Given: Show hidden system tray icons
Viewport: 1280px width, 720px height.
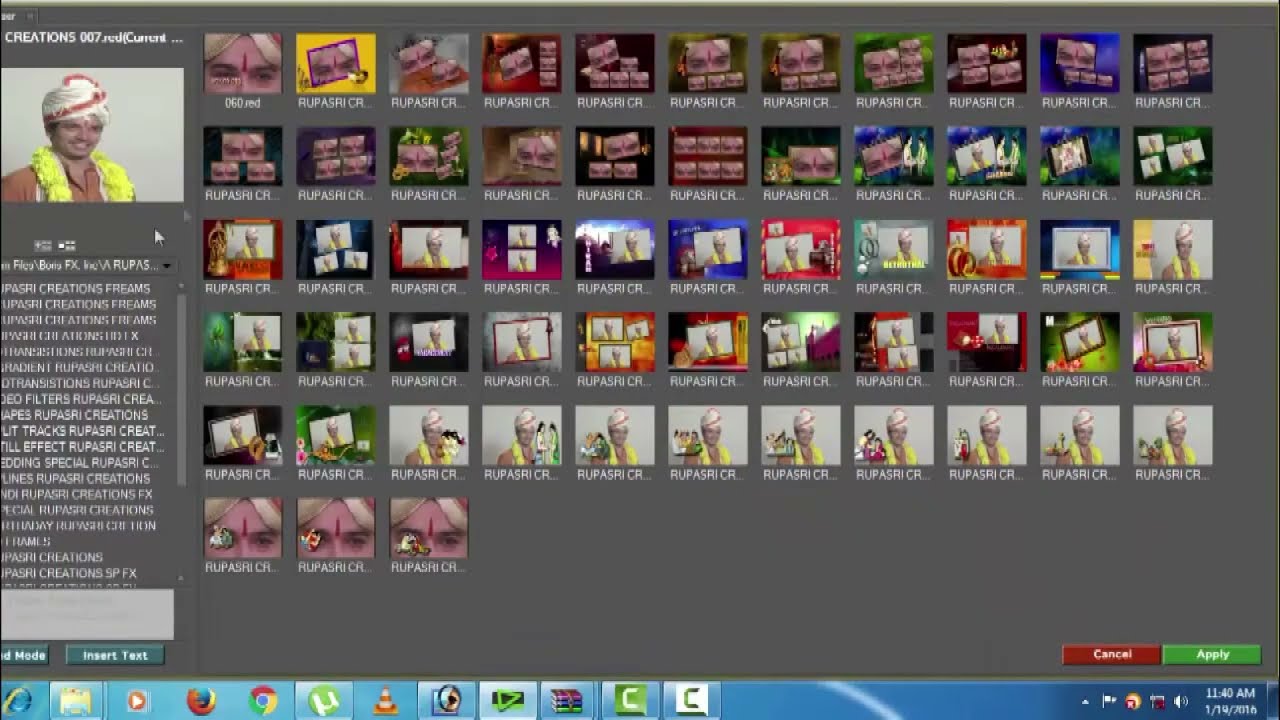Looking at the screenshot, I should 1087,701.
